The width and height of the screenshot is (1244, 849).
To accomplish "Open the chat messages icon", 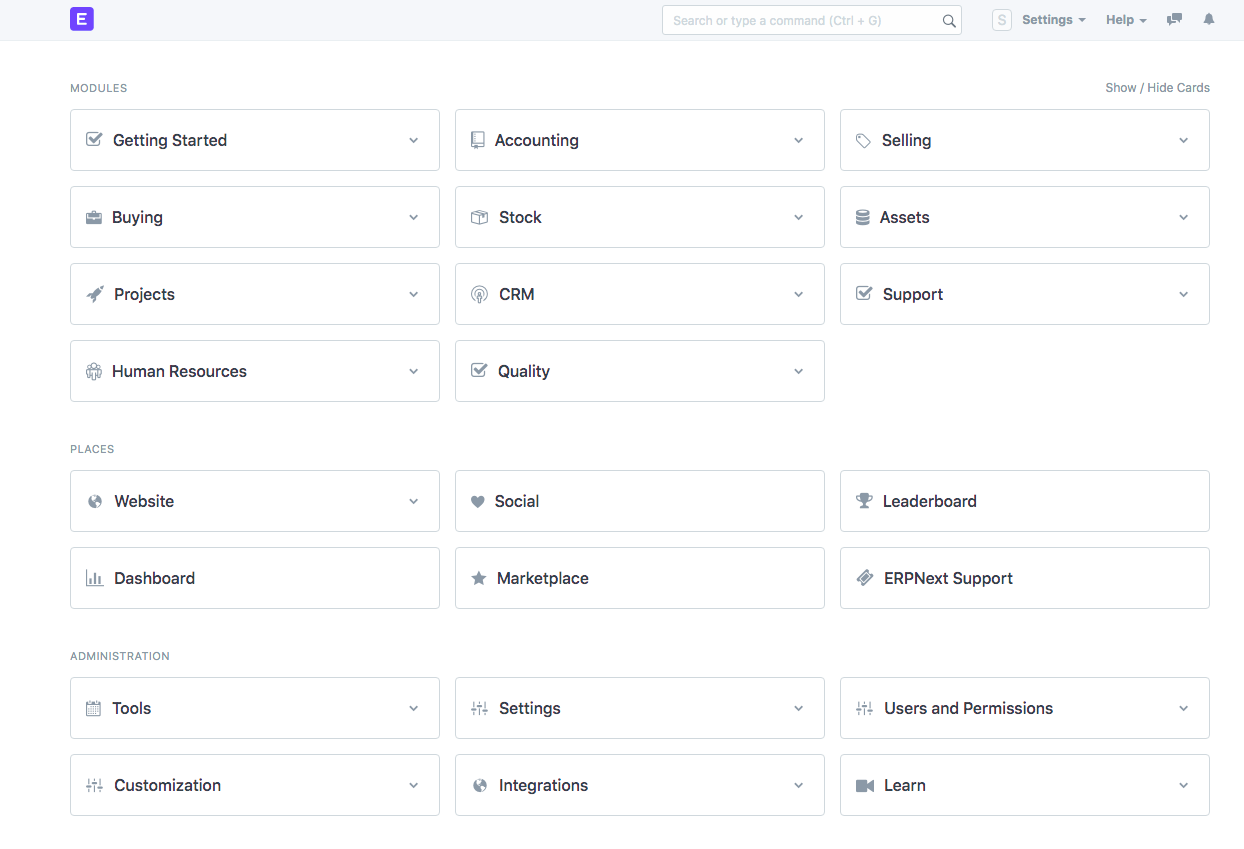I will pos(1174,20).
